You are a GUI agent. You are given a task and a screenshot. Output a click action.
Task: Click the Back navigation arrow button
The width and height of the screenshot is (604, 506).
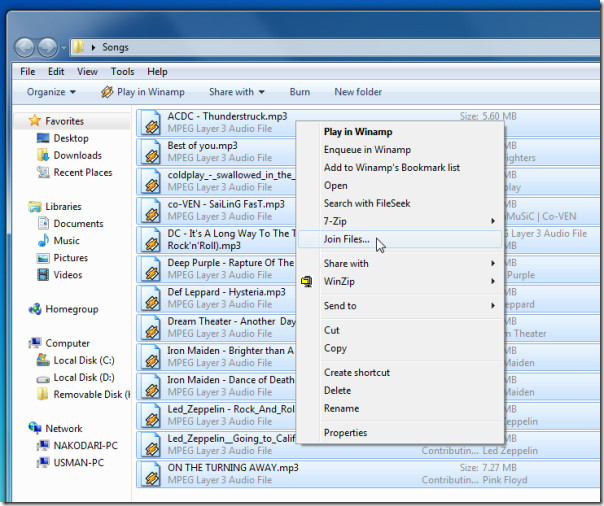pyautogui.click(x=25, y=48)
